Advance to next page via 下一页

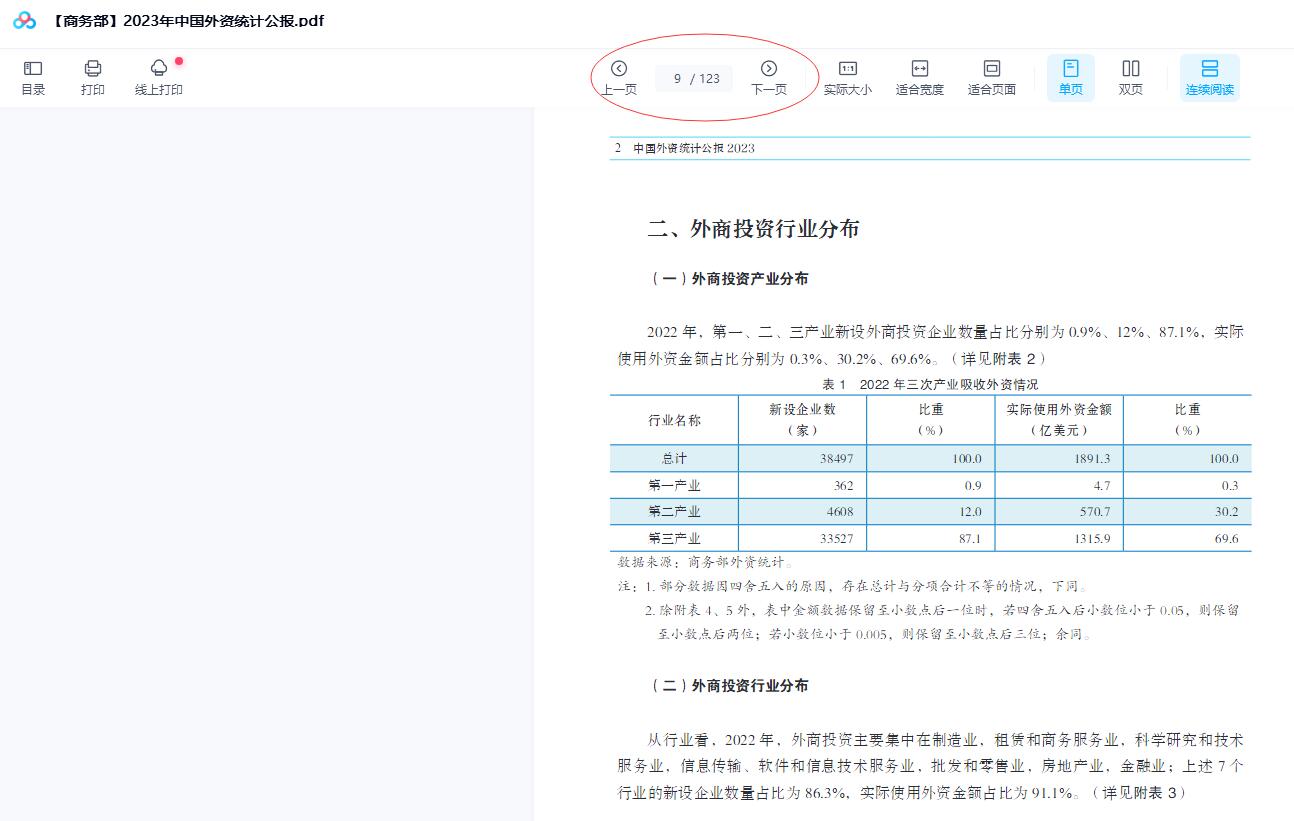(x=769, y=77)
